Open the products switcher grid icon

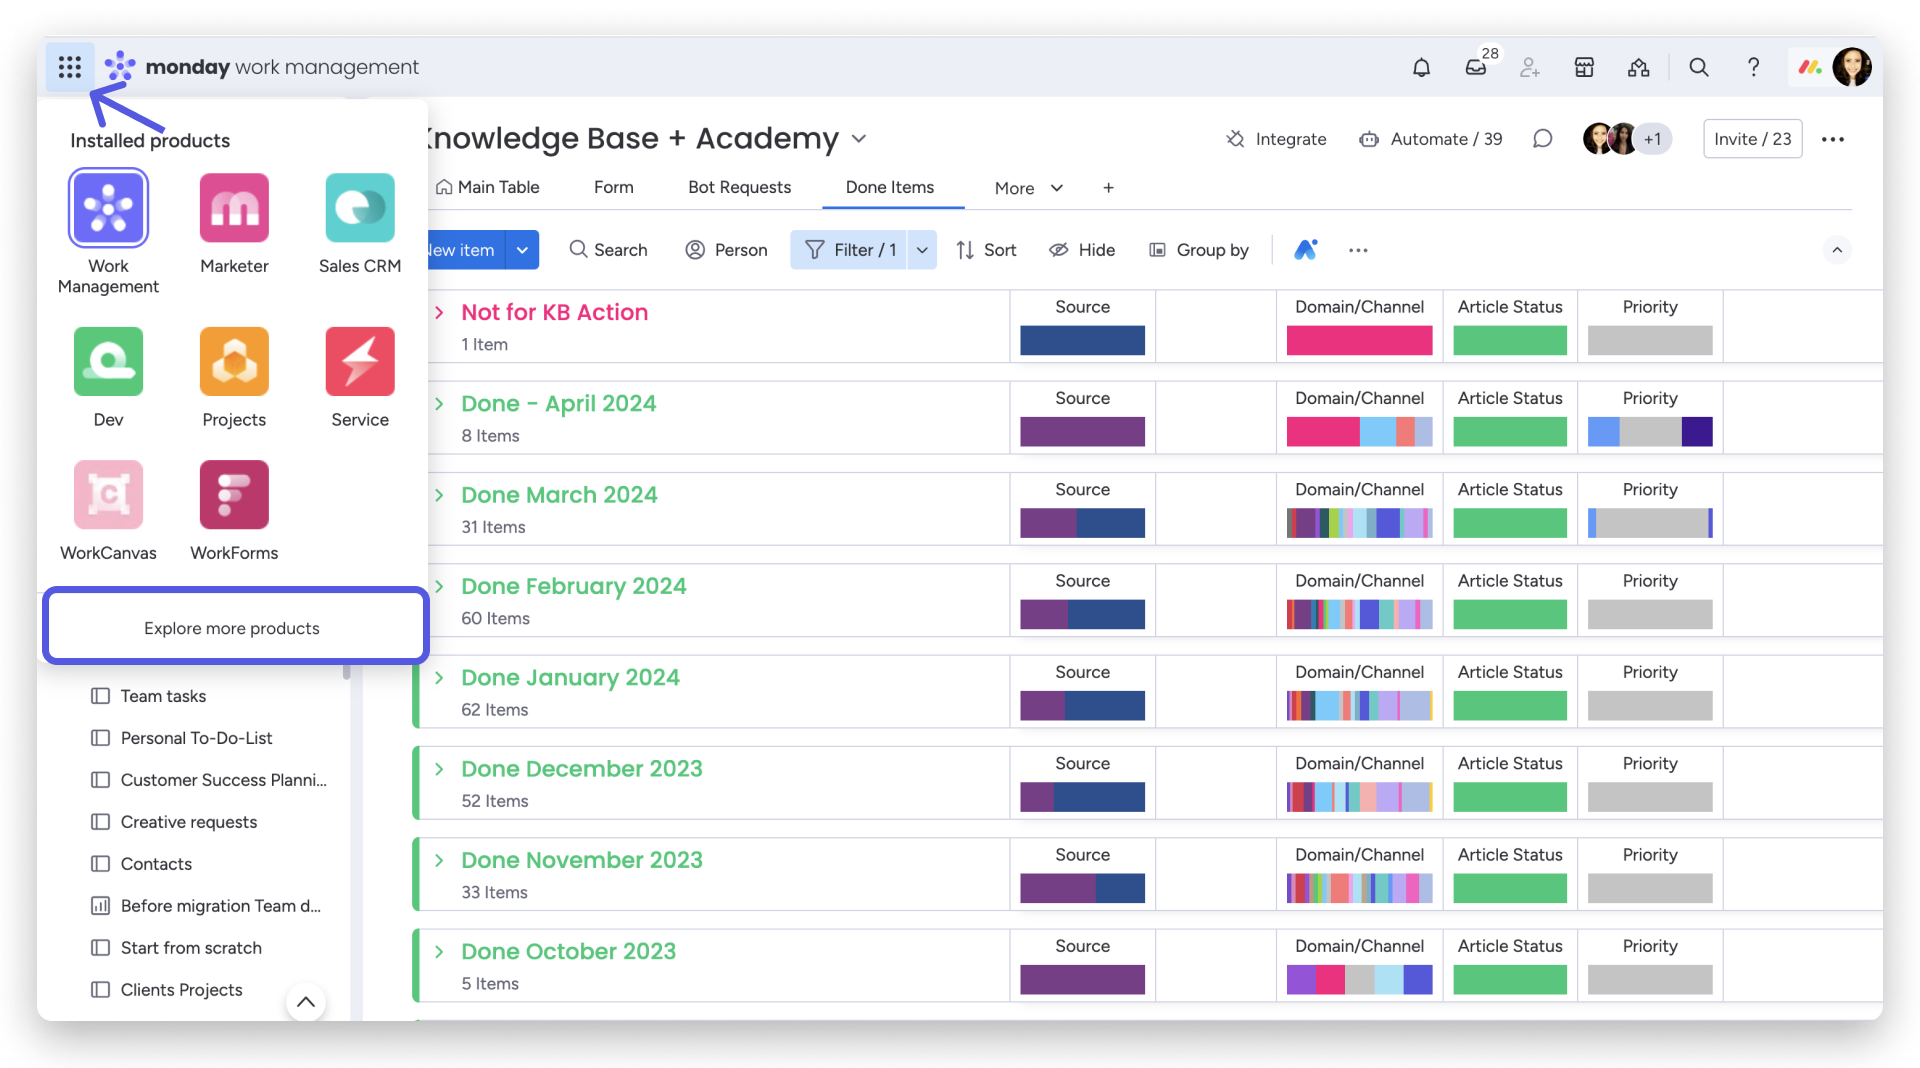click(x=70, y=67)
